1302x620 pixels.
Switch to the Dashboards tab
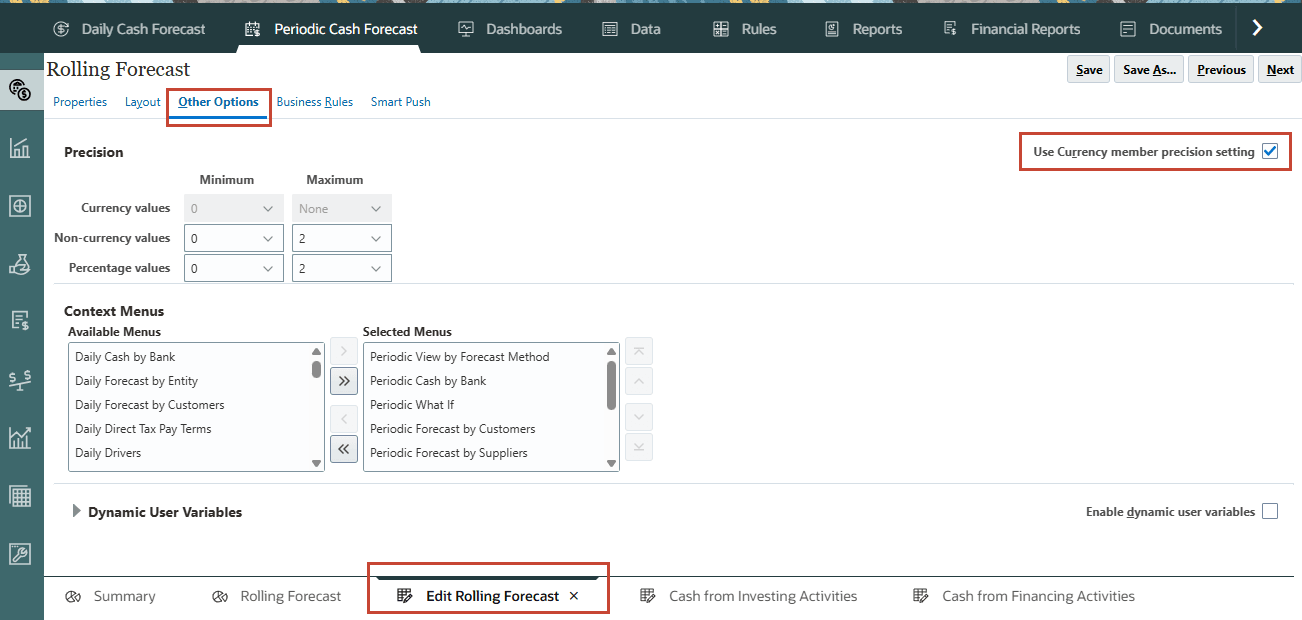510,29
